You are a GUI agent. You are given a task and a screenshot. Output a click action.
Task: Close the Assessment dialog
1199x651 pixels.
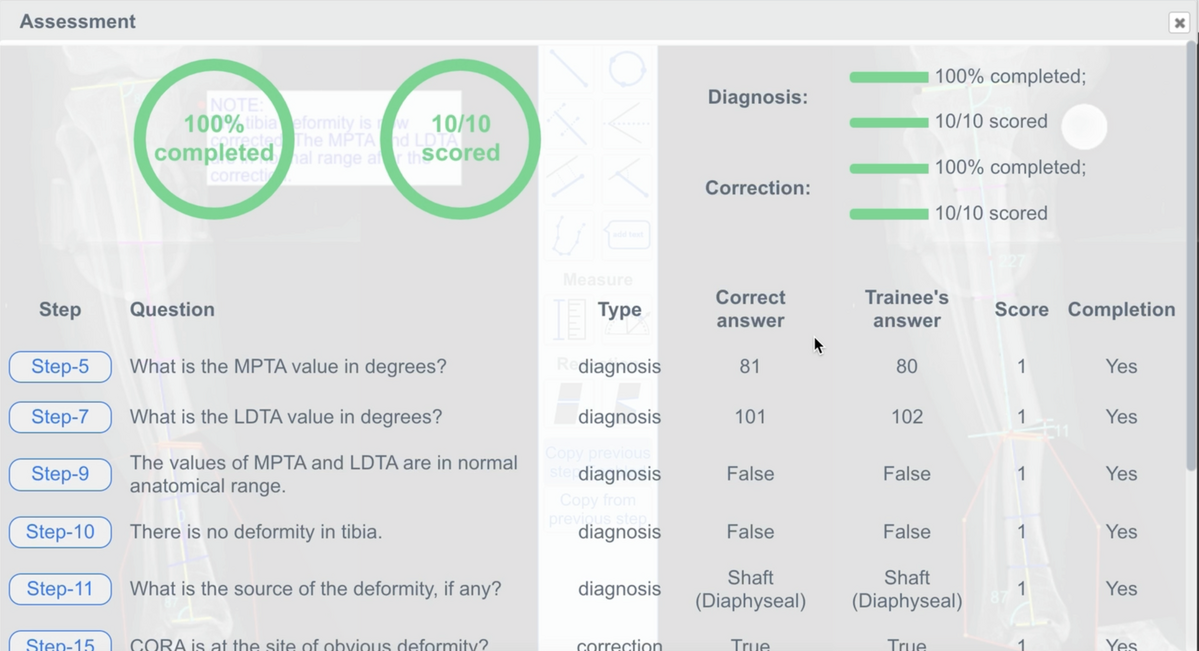point(1179,23)
